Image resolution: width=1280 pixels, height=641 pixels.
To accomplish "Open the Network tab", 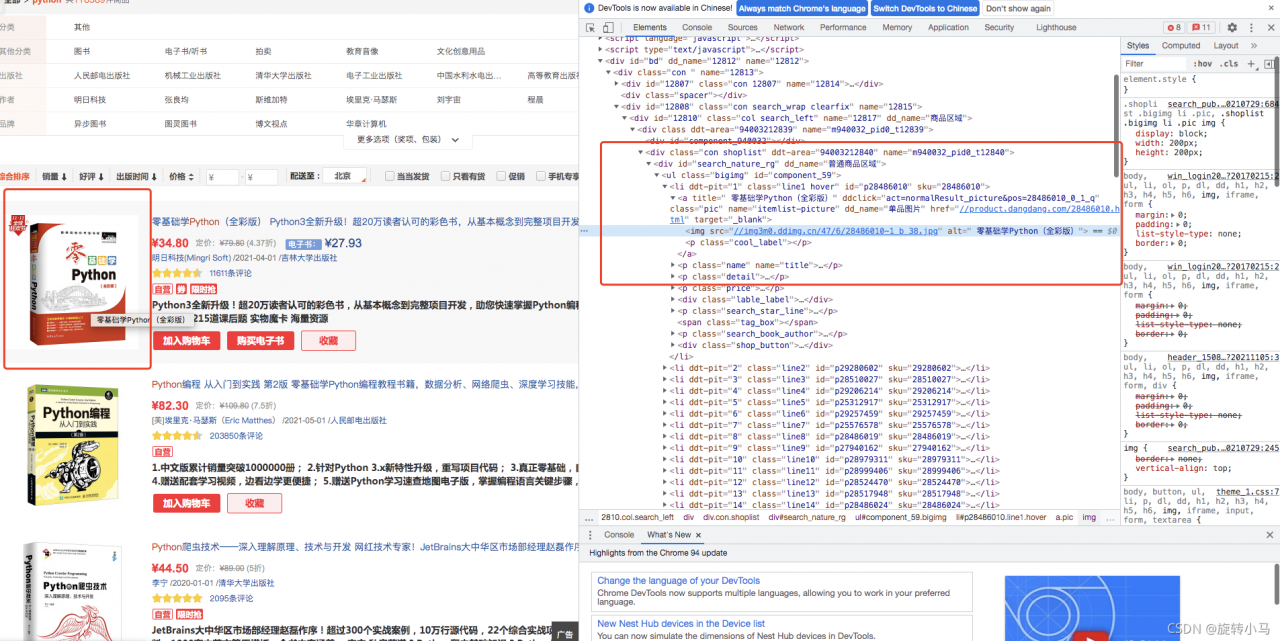I will click(x=788, y=27).
